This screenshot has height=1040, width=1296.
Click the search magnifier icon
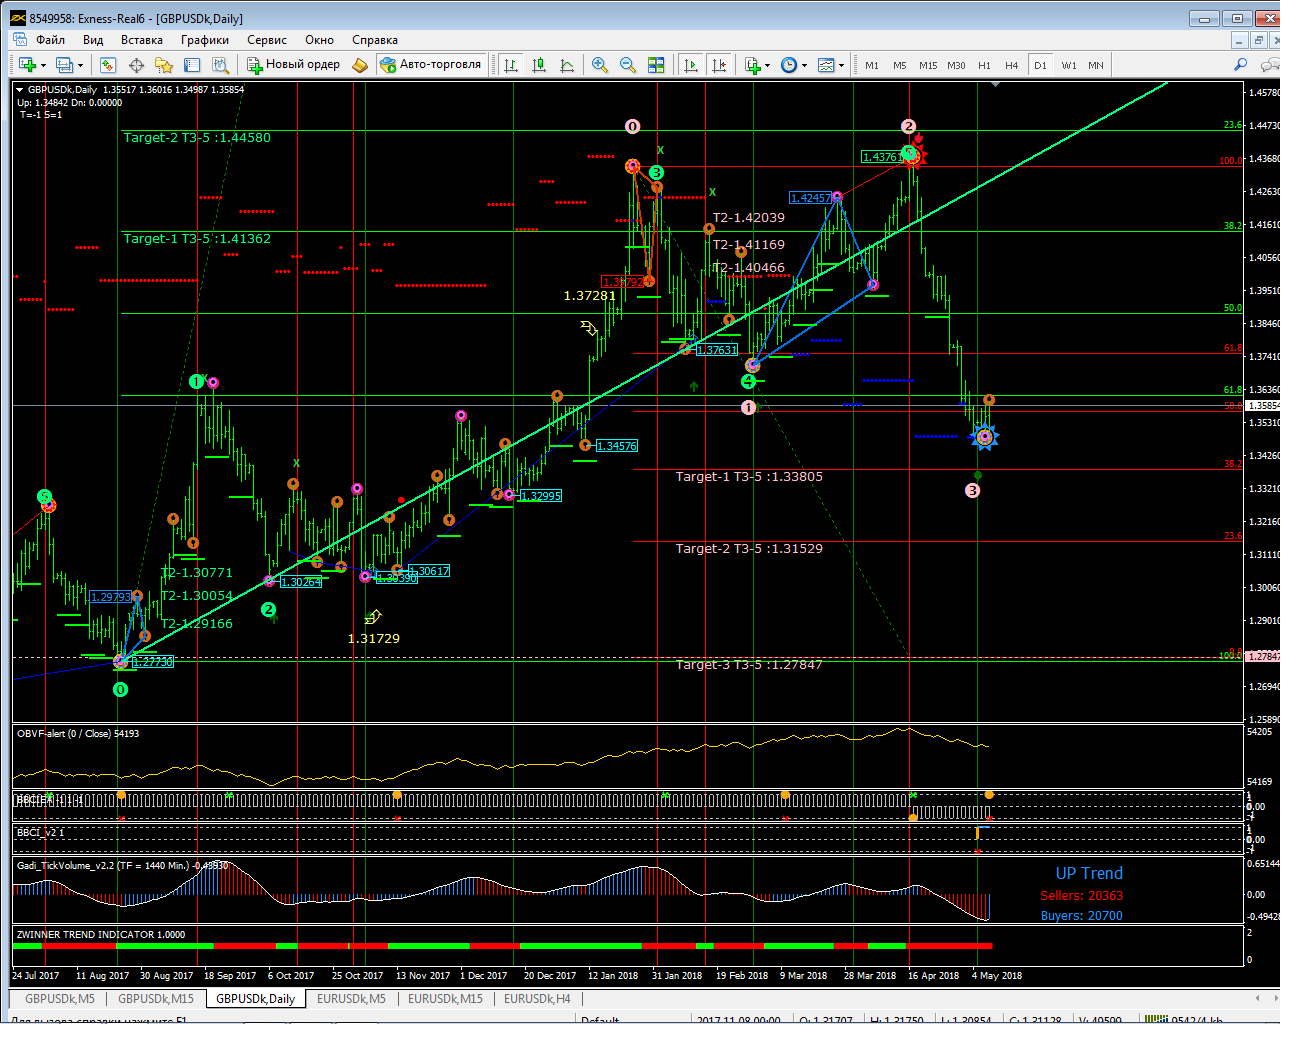(1240, 65)
